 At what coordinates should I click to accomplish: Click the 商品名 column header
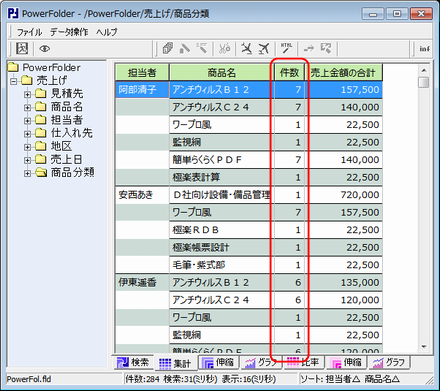222,72
